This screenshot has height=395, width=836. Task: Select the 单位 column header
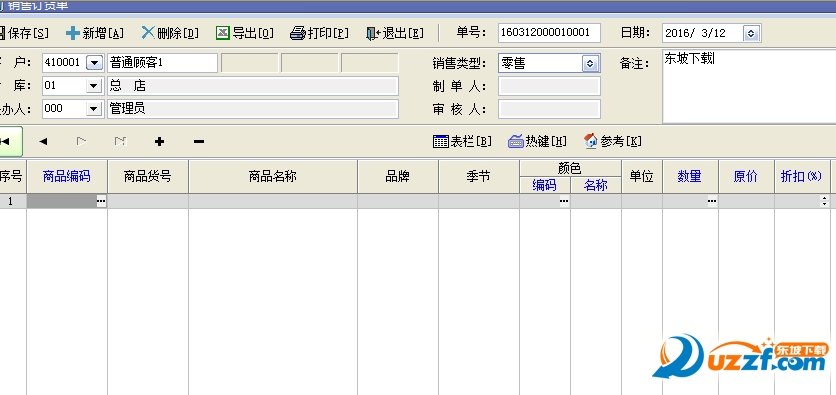[x=642, y=176]
